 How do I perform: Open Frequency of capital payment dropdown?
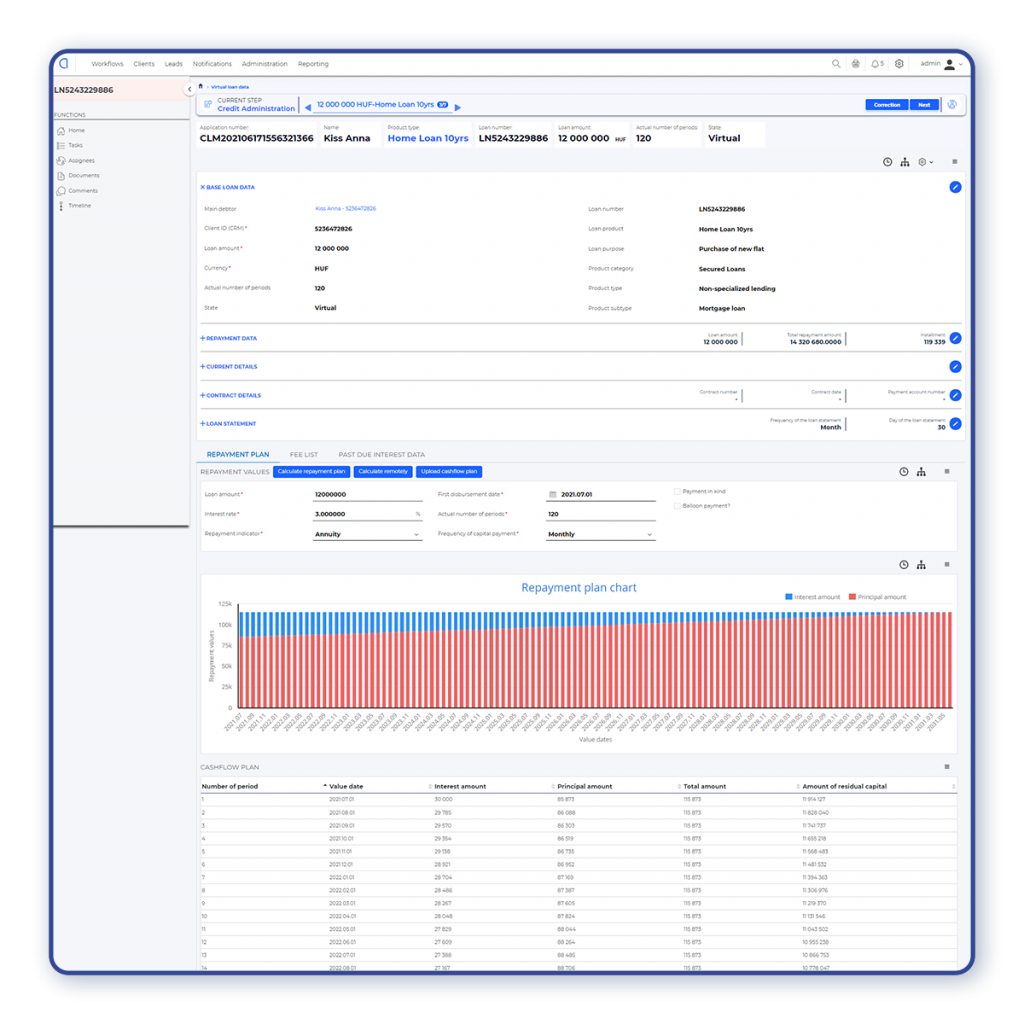(600, 535)
